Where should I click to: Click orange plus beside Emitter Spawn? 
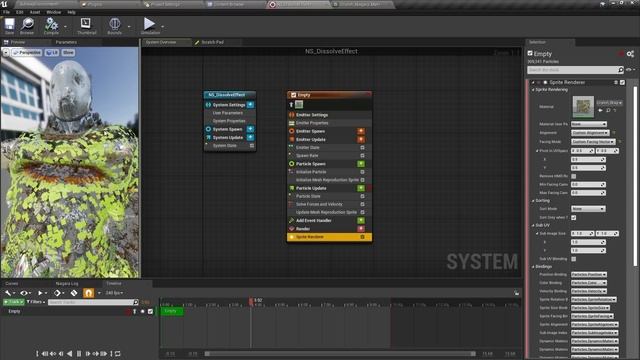[361, 131]
